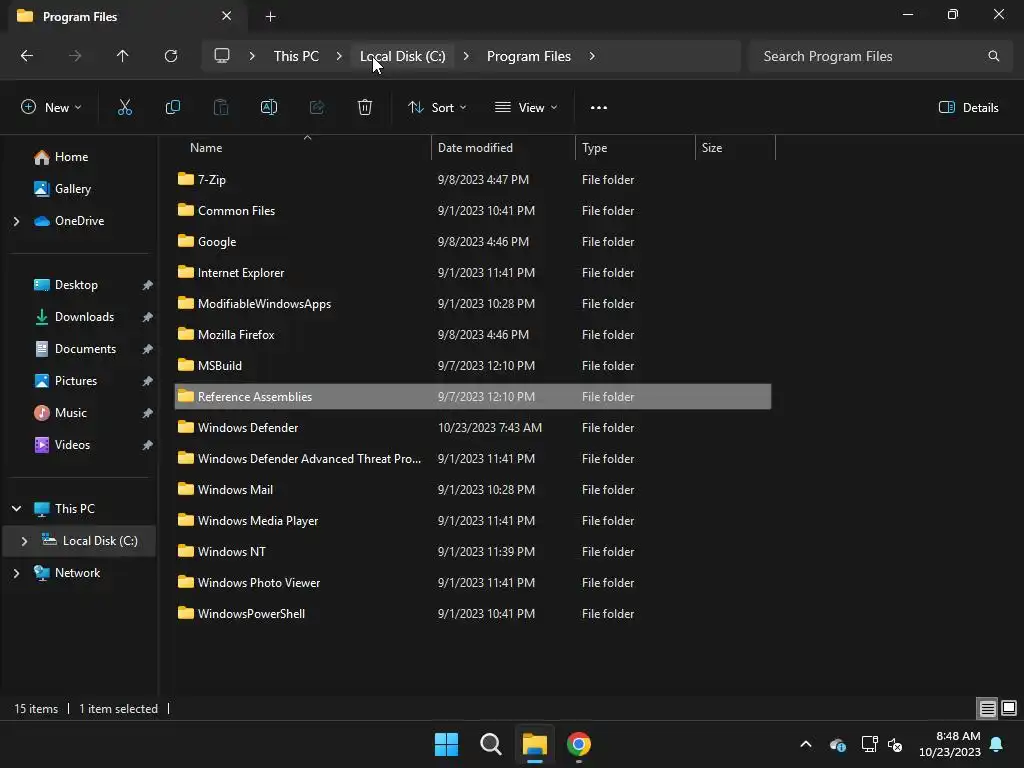Open Downloads quick access folder
Viewport: 1024px width, 768px height.
point(84,317)
